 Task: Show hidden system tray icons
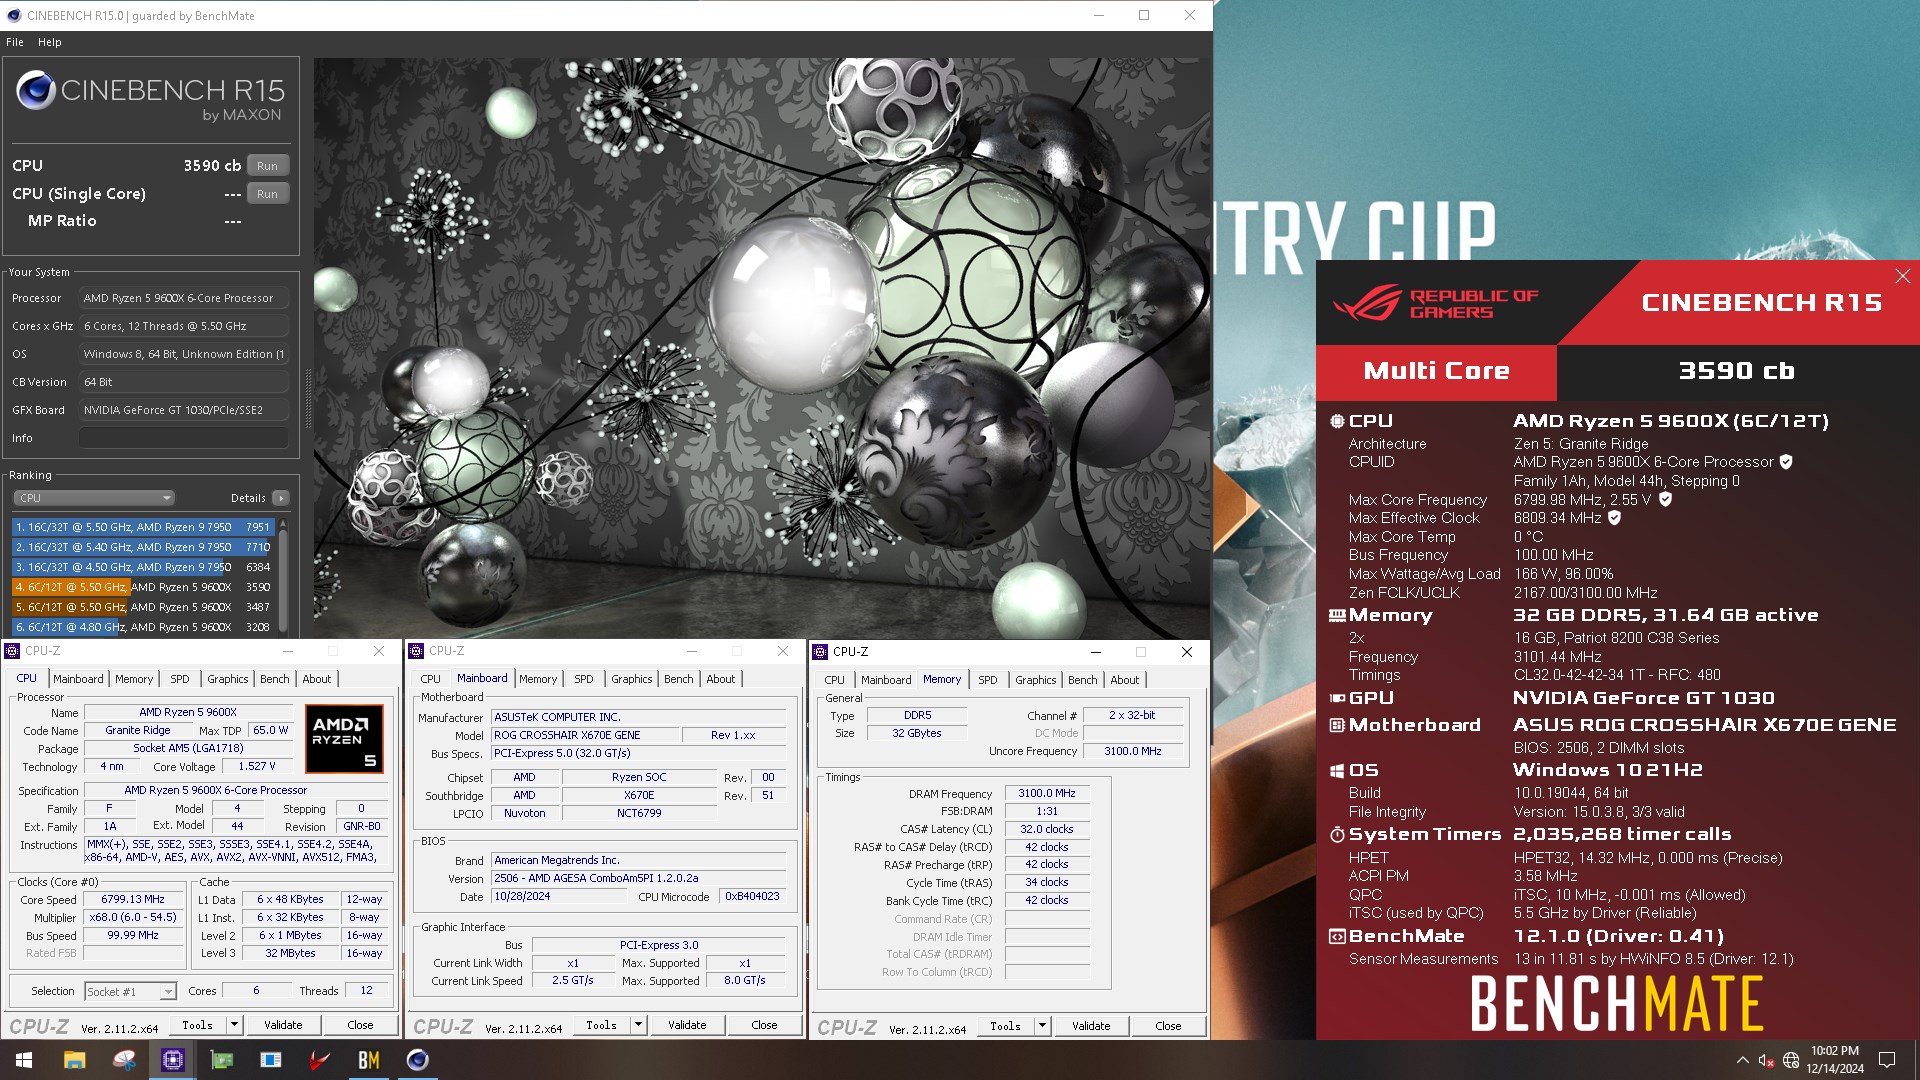1743,1060
